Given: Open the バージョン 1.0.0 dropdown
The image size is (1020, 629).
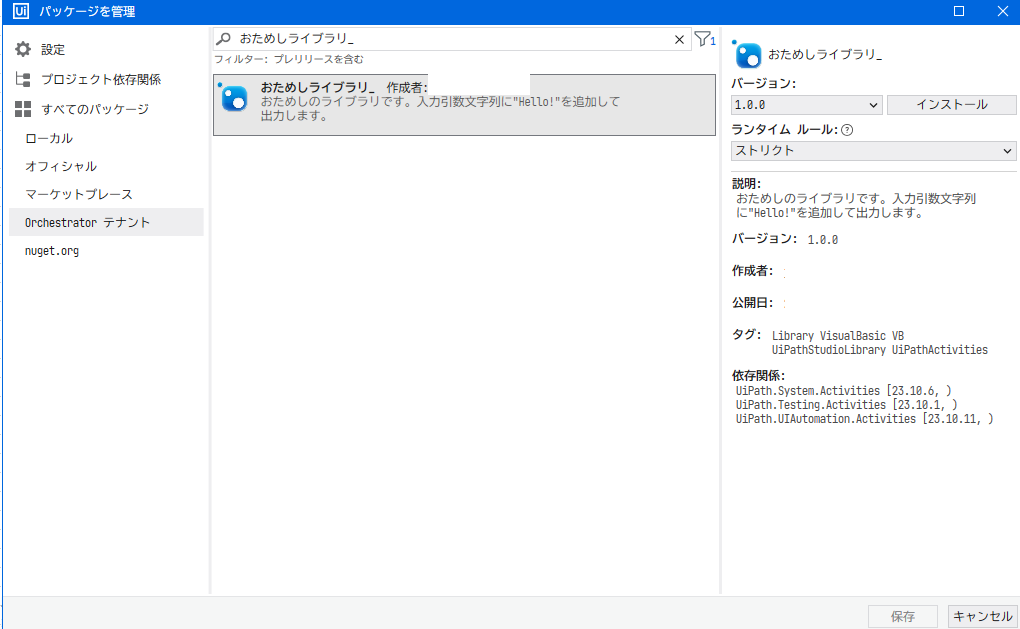Looking at the screenshot, I should tap(807, 105).
